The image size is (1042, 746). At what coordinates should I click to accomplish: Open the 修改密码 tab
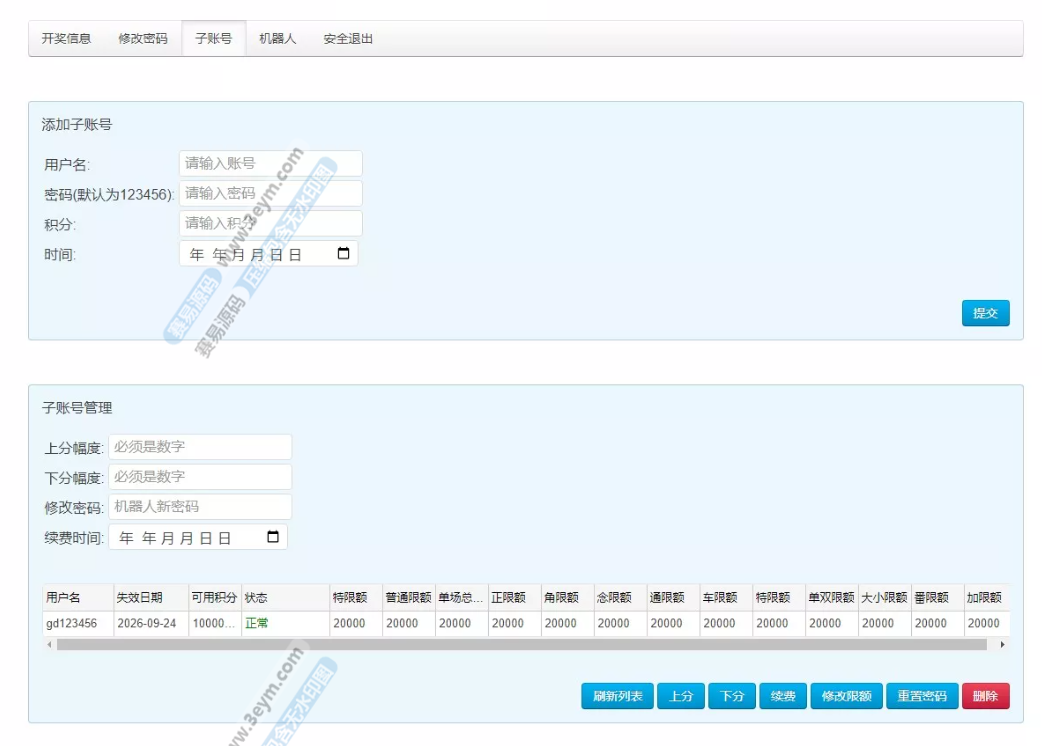coord(143,39)
